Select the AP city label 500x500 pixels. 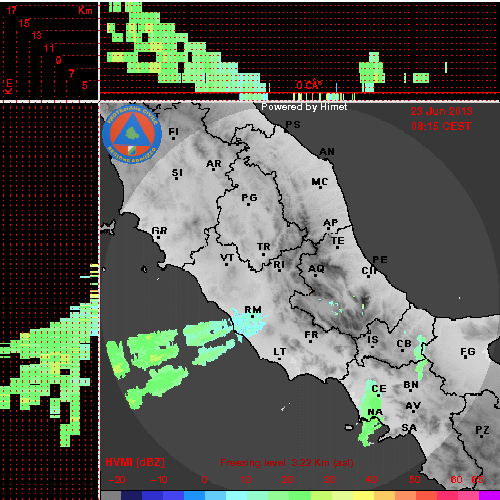coord(331,223)
